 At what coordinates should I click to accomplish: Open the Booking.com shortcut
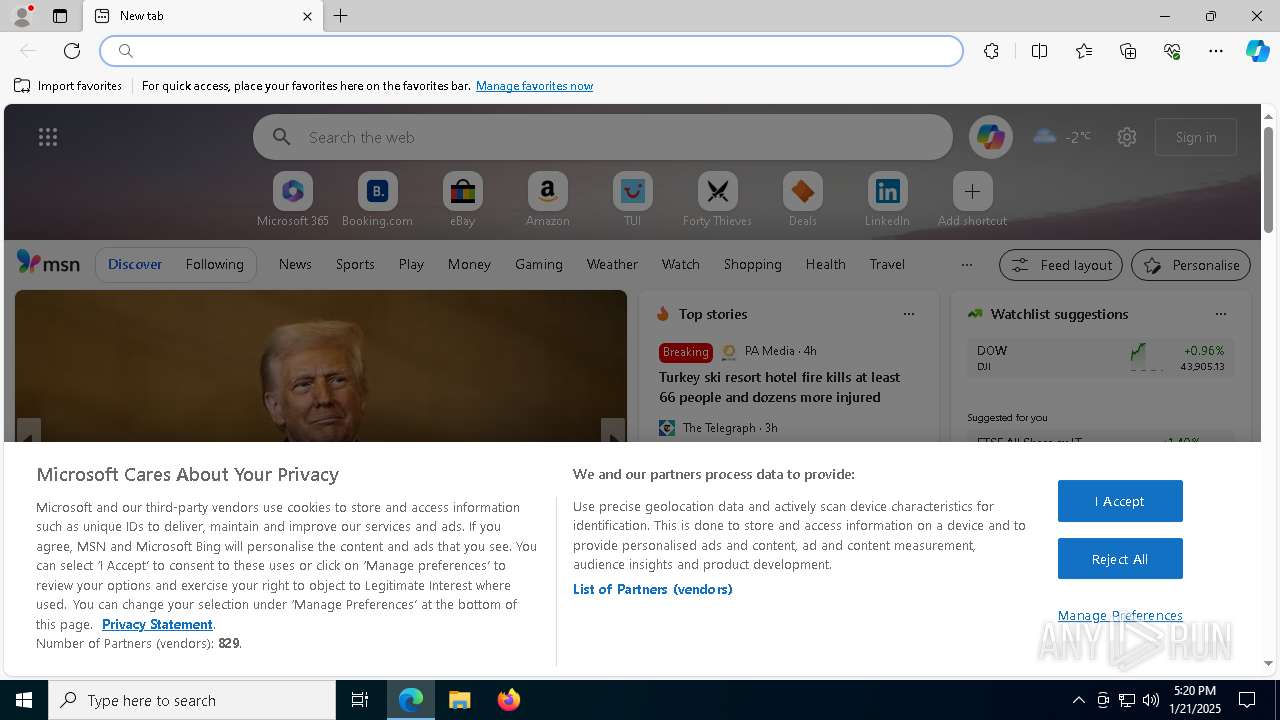coord(377,199)
